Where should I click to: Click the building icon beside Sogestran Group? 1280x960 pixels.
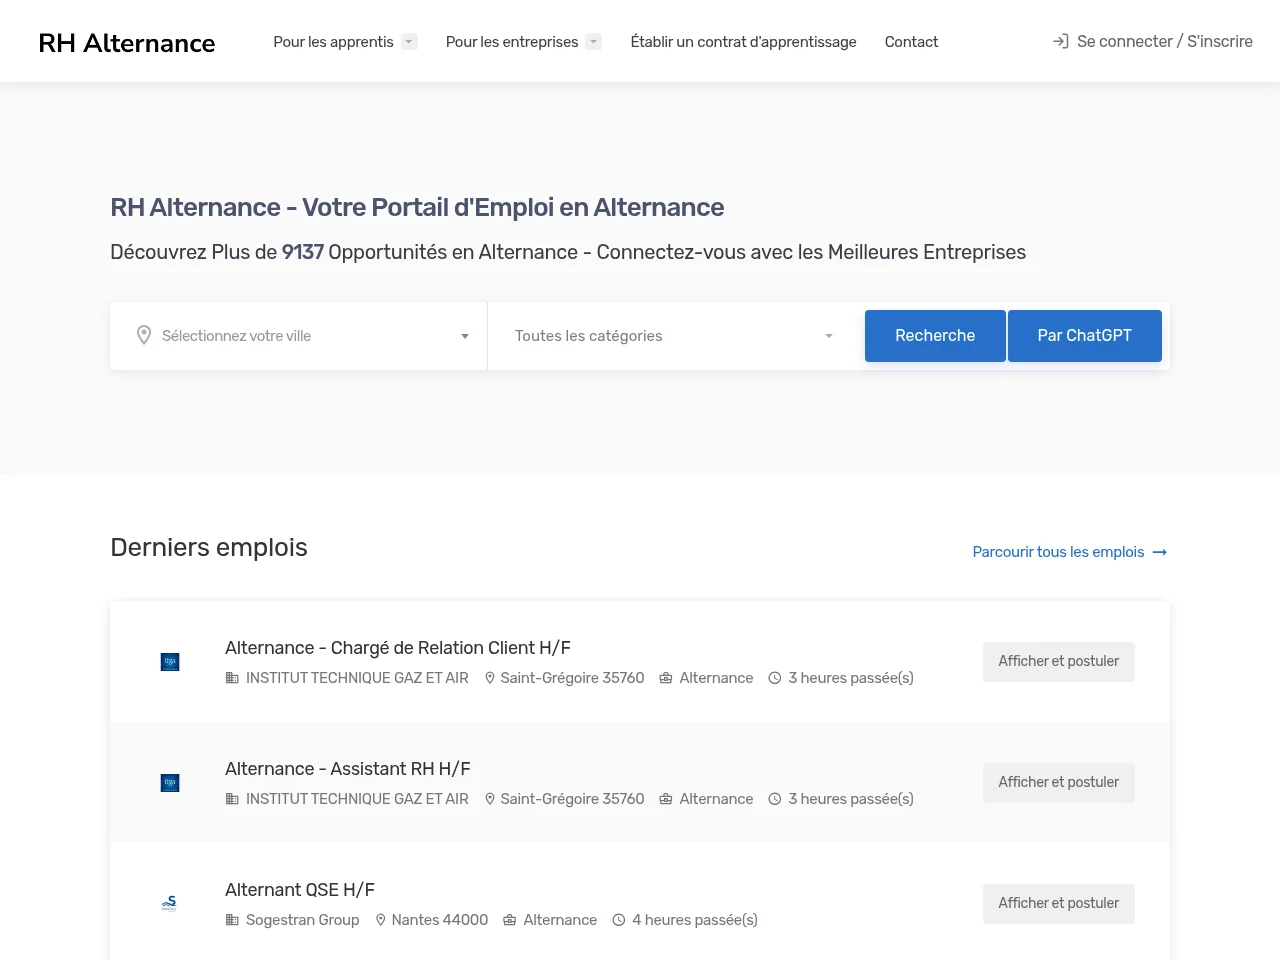232,920
